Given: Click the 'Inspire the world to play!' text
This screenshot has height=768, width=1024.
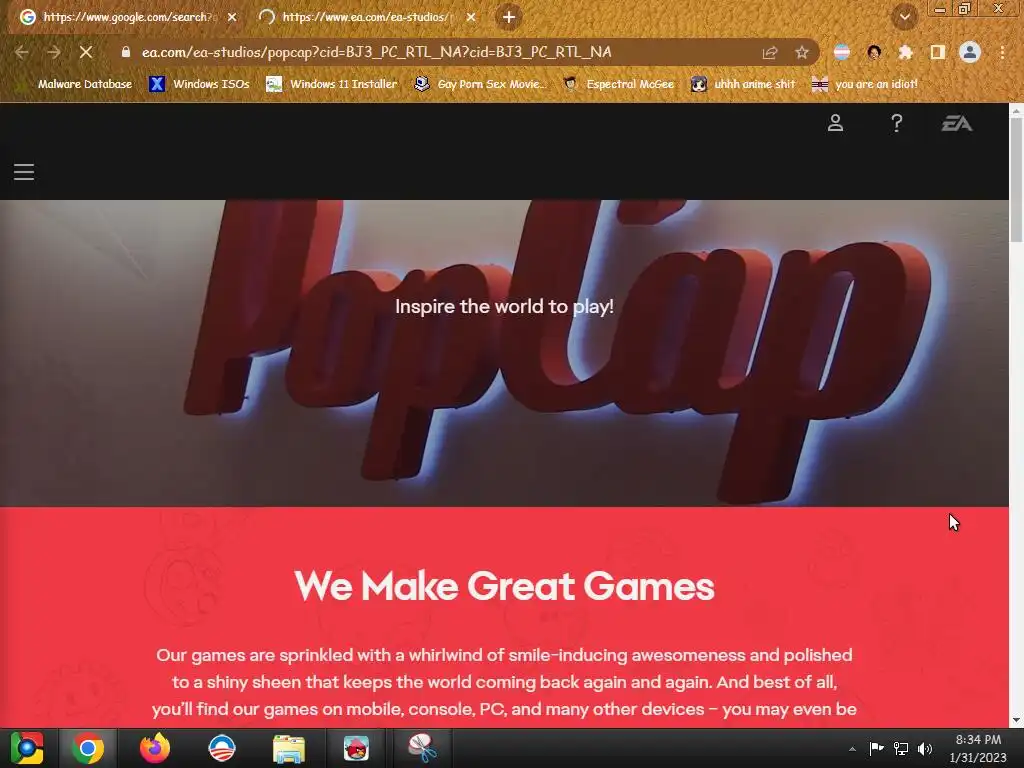Looking at the screenshot, I should tap(504, 306).
